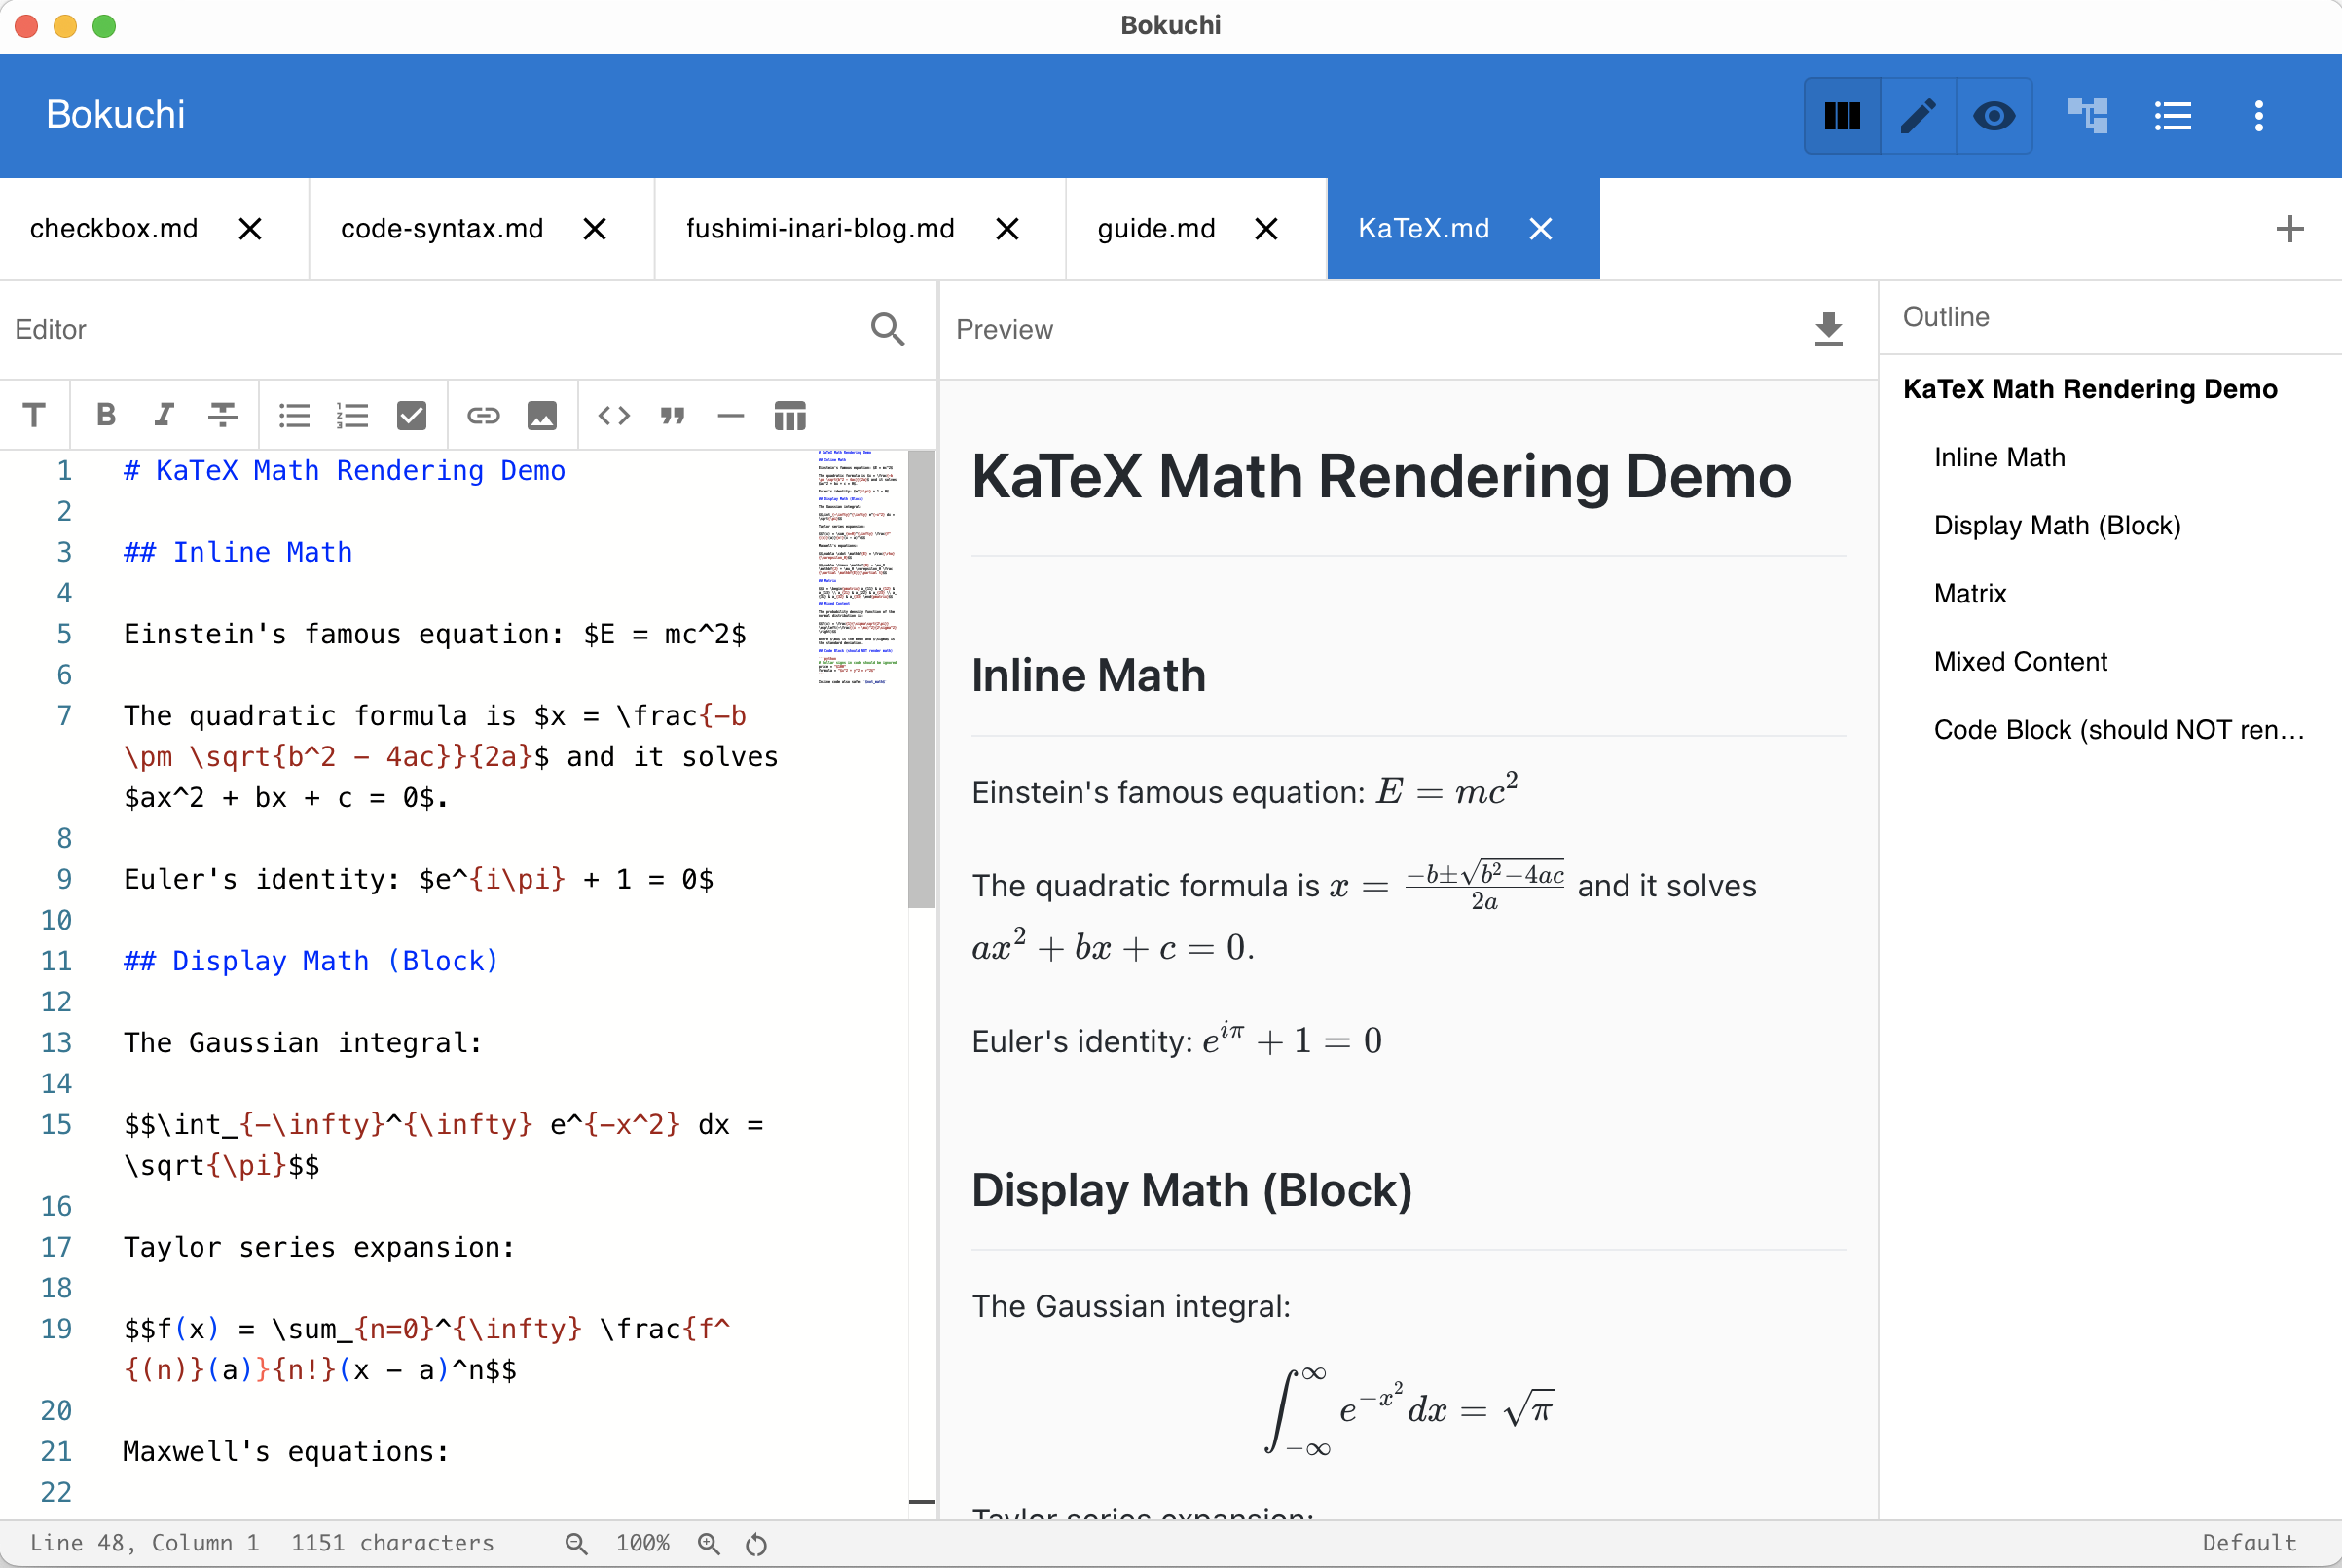The height and width of the screenshot is (1568, 2342).
Task: Insert a blockquote from the toolbar
Action: [x=672, y=415]
